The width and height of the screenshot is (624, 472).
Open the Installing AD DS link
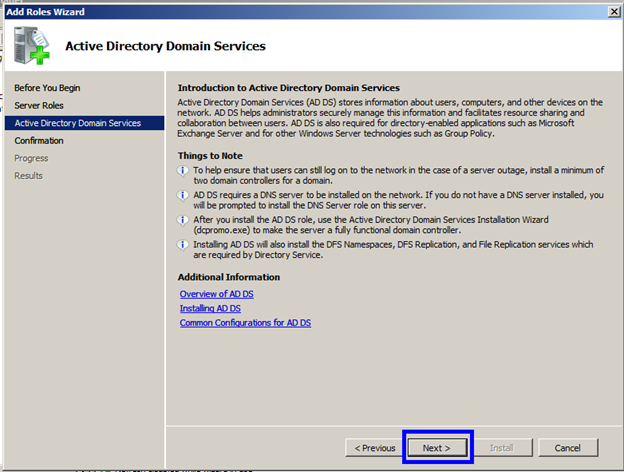tap(210, 308)
